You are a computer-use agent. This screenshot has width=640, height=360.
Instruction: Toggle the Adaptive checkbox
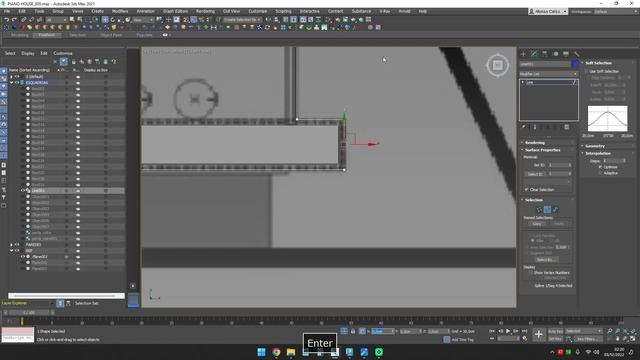click(600, 173)
